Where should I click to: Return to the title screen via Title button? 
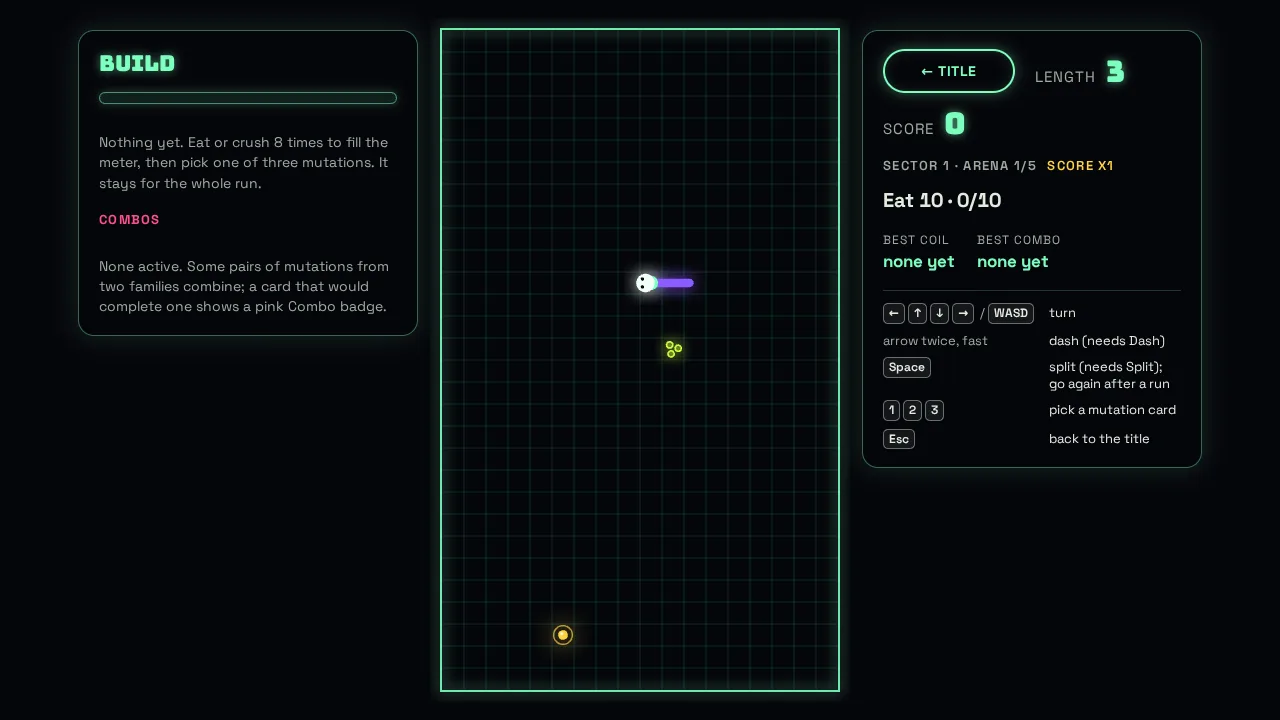point(949,71)
